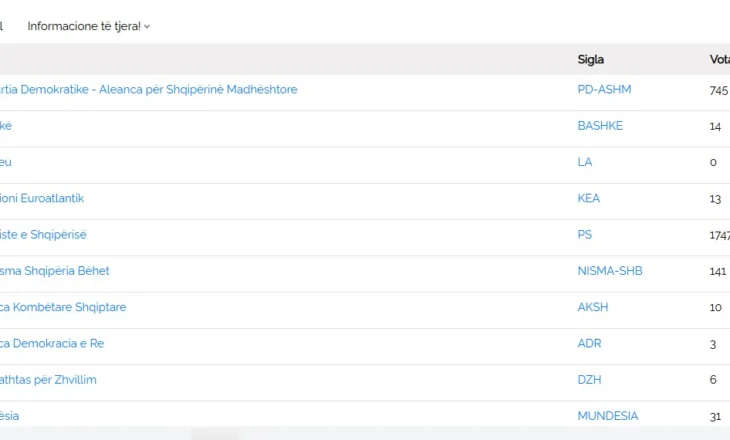Click the Sigla column header

[591, 60]
